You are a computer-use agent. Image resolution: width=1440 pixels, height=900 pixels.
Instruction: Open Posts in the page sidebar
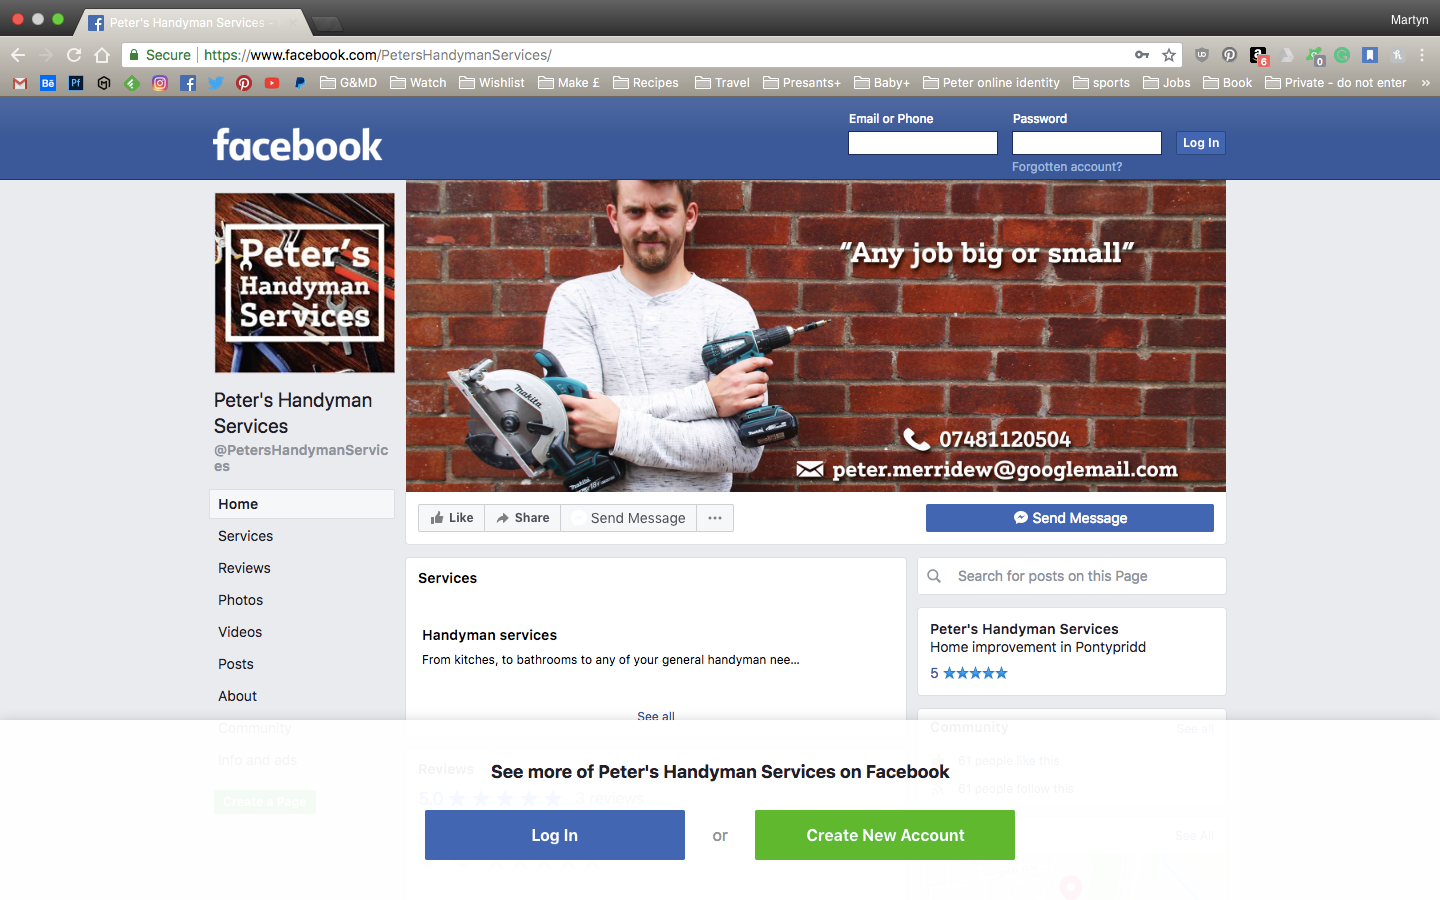[235, 664]
